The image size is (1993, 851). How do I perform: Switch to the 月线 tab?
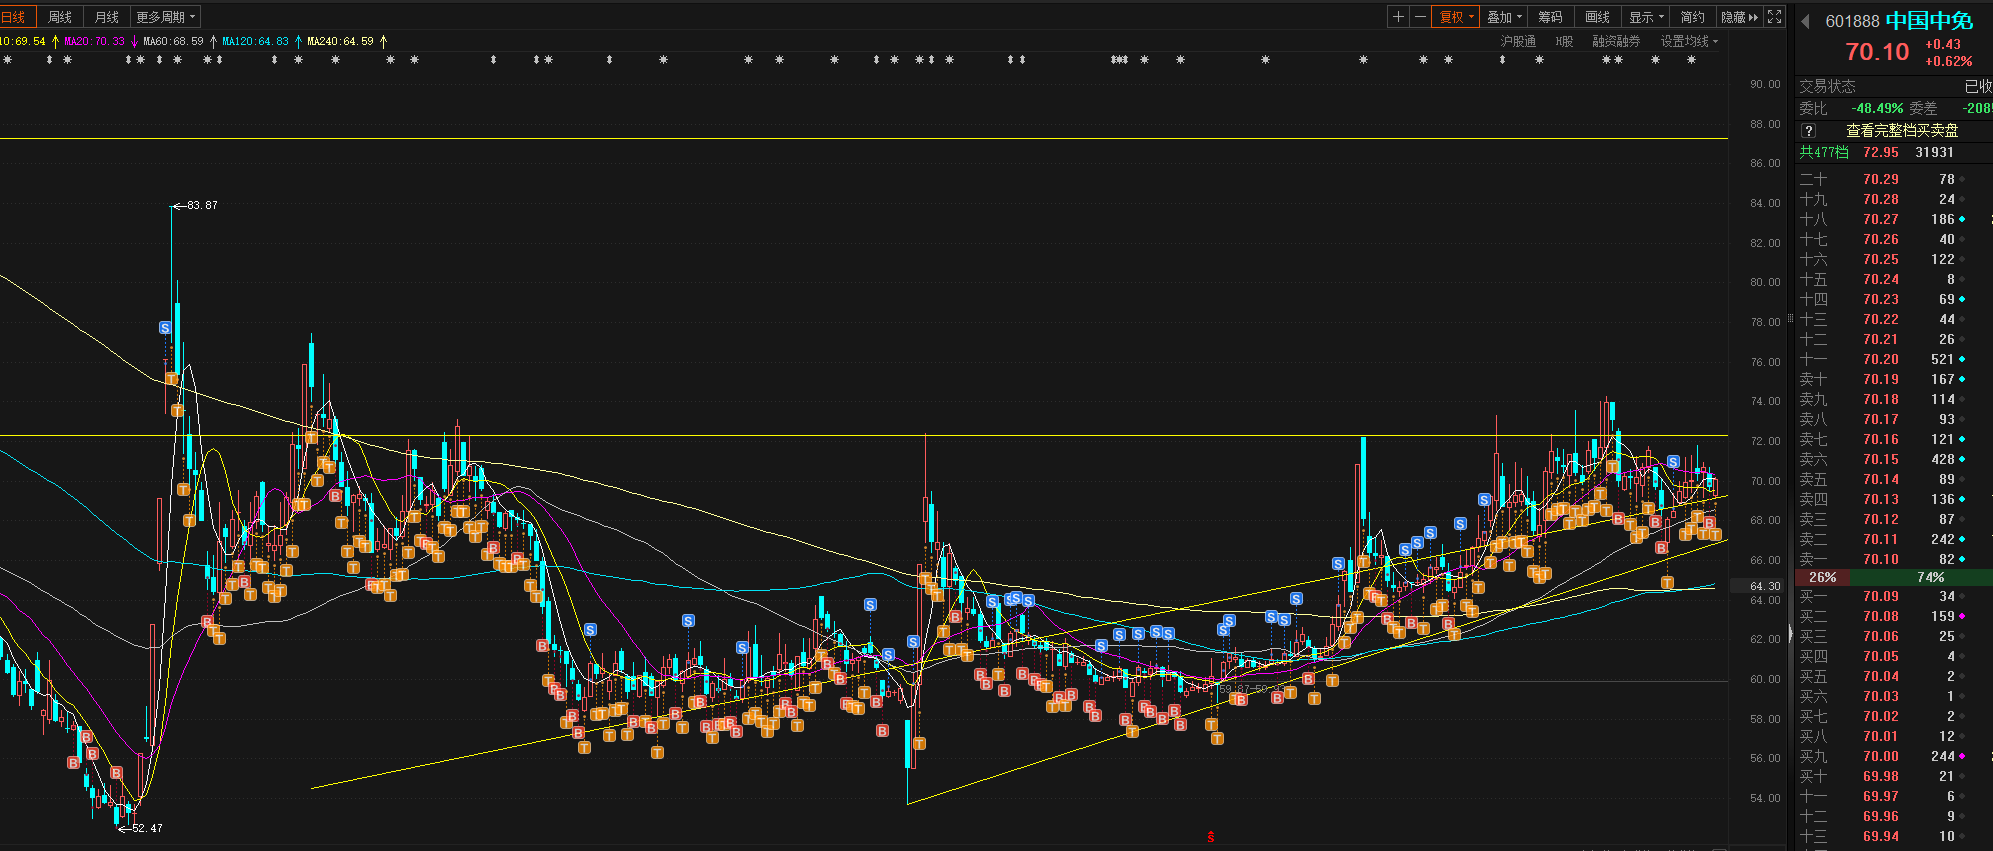point(107,17)
